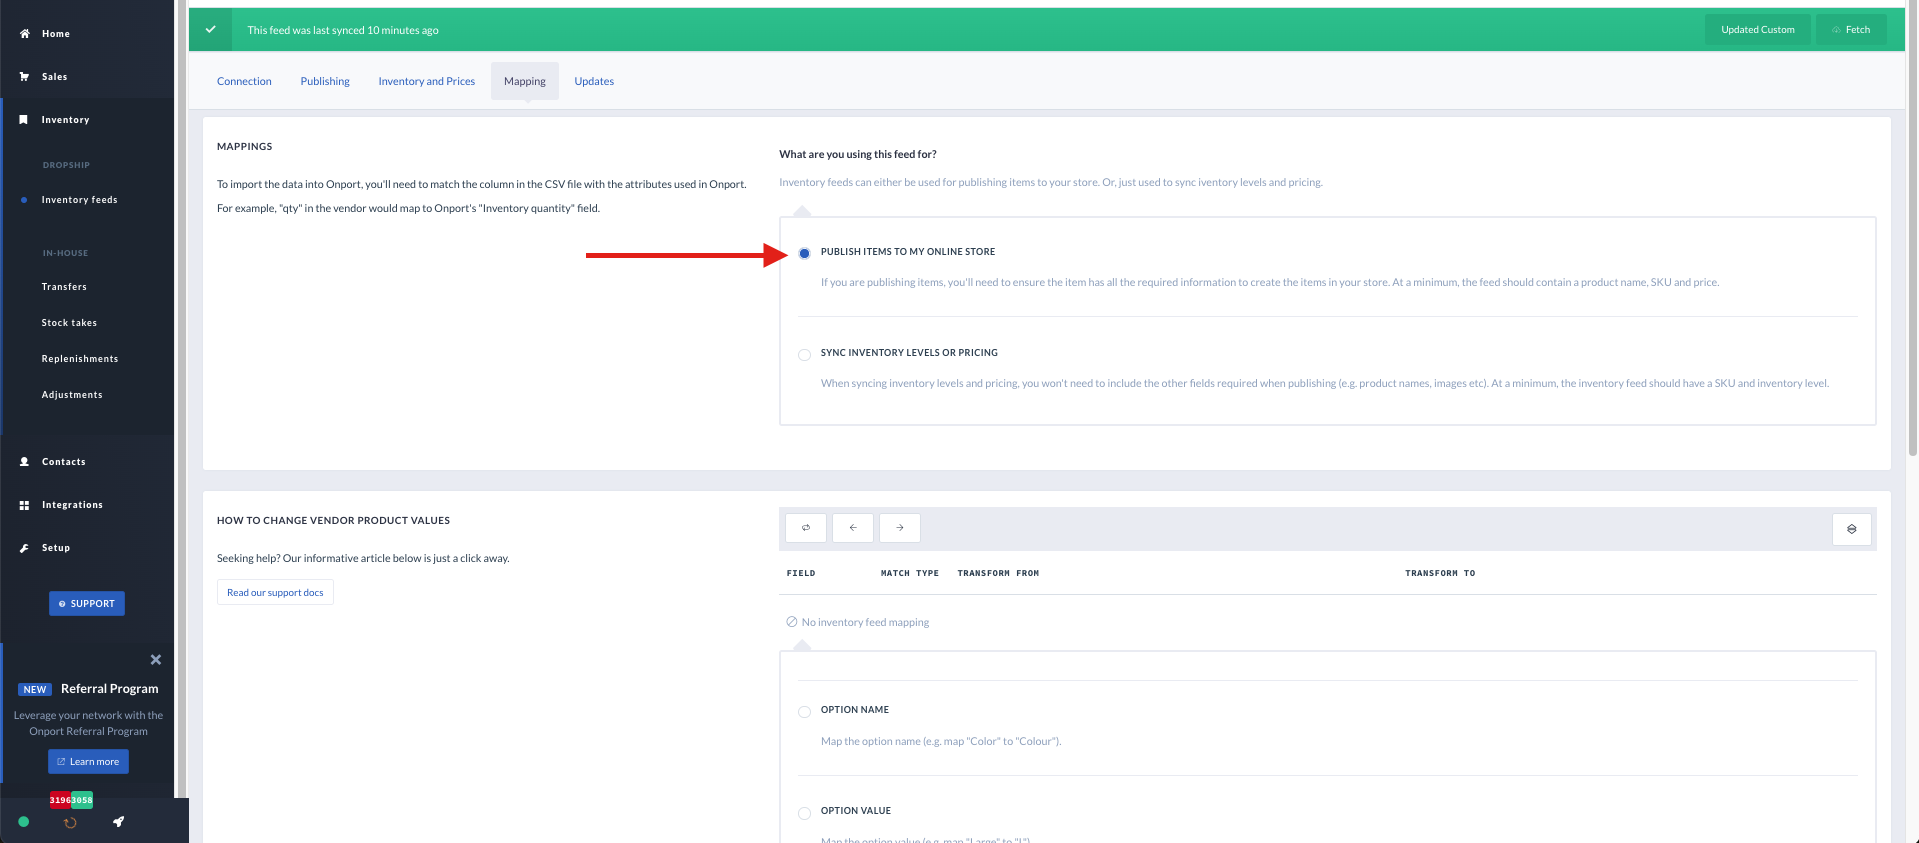Click the Sales cart icon
This screenshot has width=1919, height=843.
(24, 77)
